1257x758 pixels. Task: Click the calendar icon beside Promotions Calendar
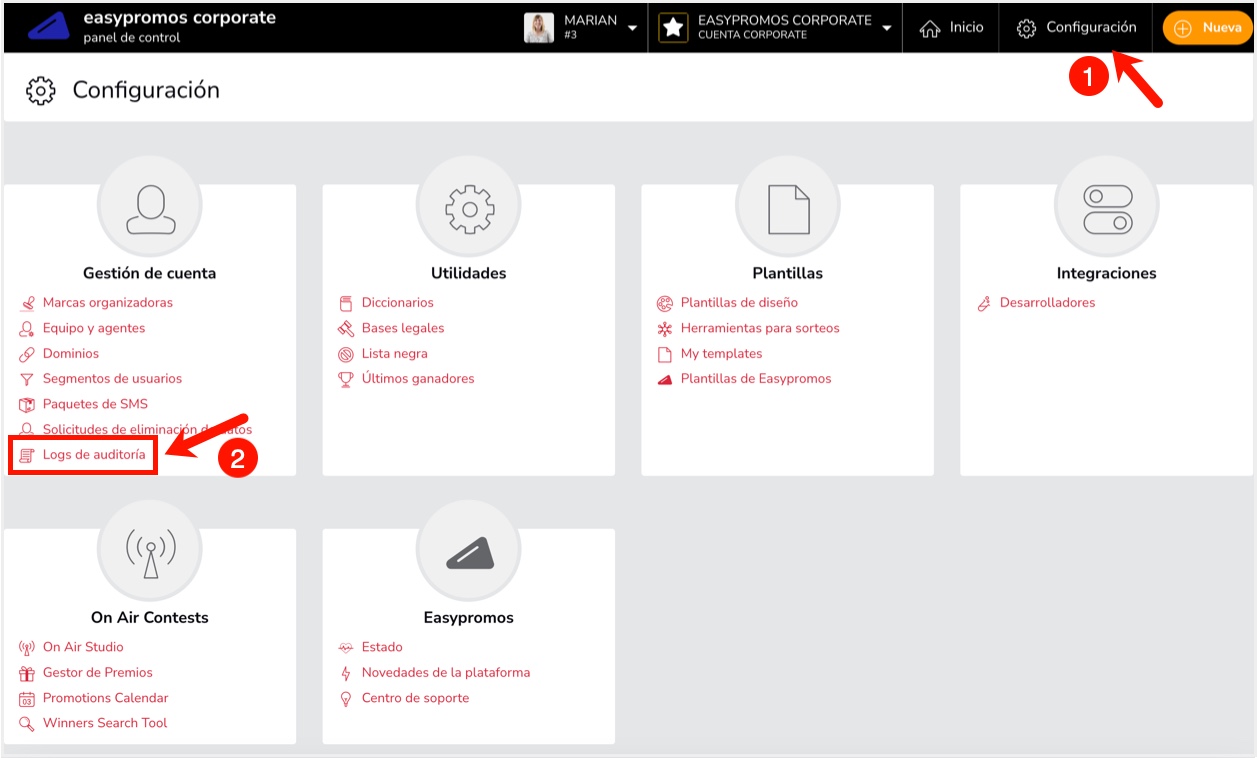[x=27, y=698]
